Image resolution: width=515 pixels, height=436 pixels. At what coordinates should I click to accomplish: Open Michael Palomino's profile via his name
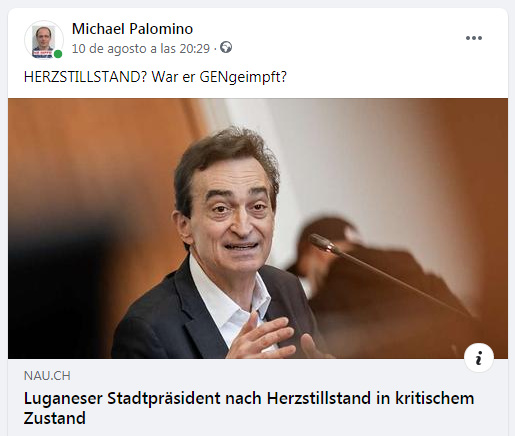tap(132, 29)
